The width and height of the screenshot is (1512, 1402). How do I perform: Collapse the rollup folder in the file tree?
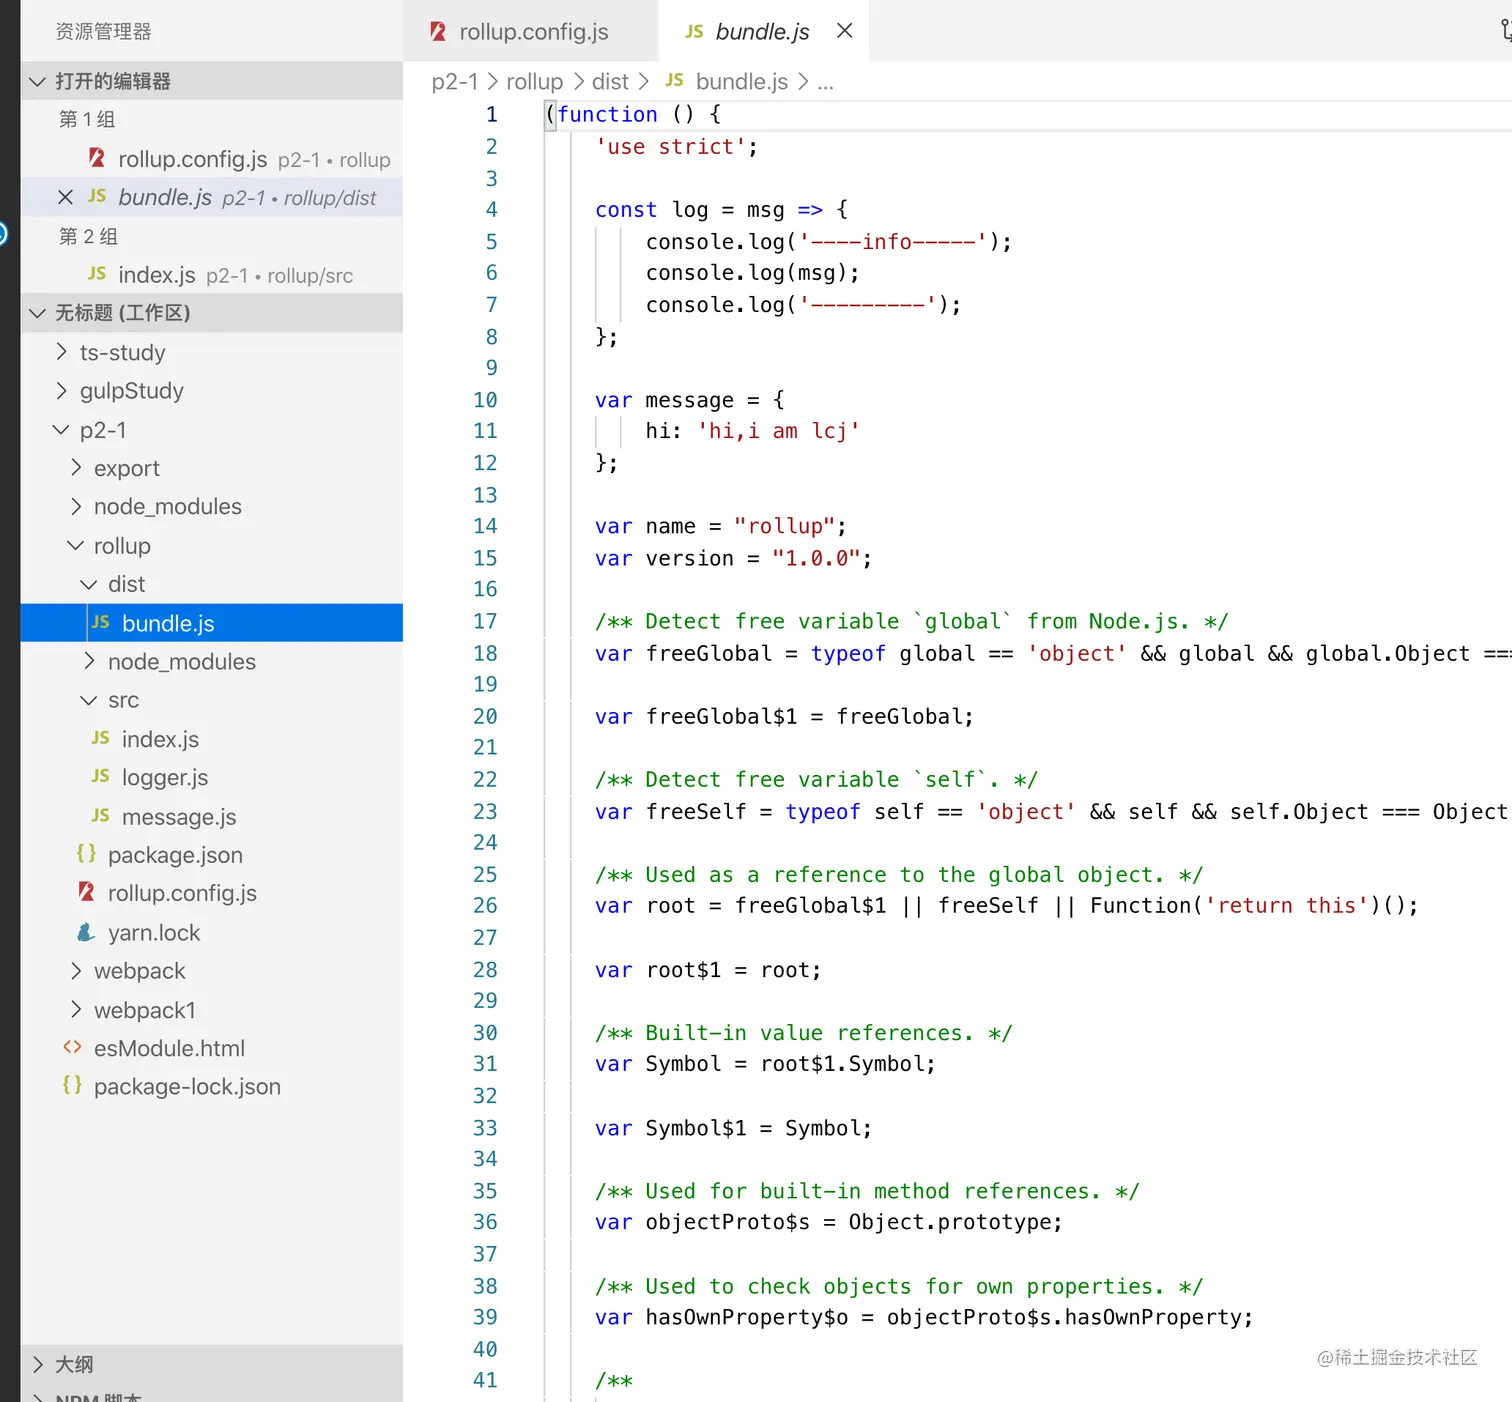[x=76, y=546]
